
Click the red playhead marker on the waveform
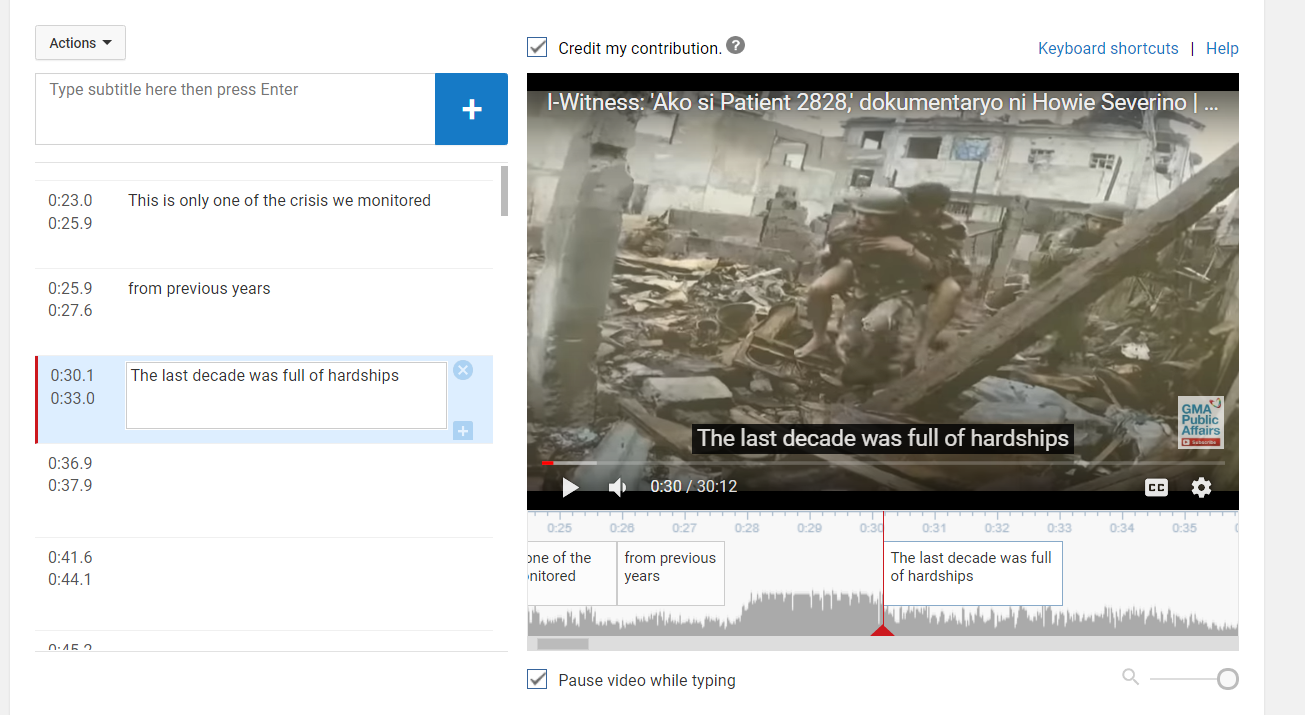click(x=882, y=630)
